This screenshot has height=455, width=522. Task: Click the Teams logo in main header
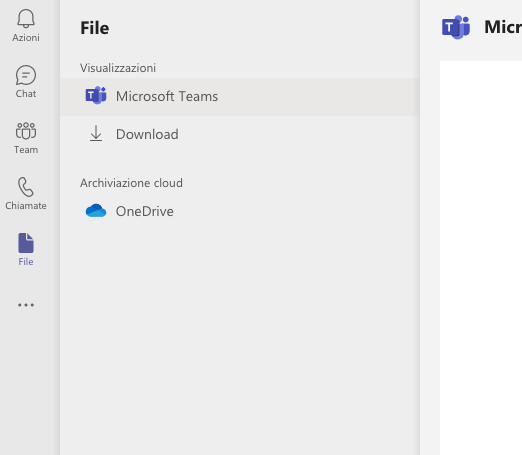point(456,27)
